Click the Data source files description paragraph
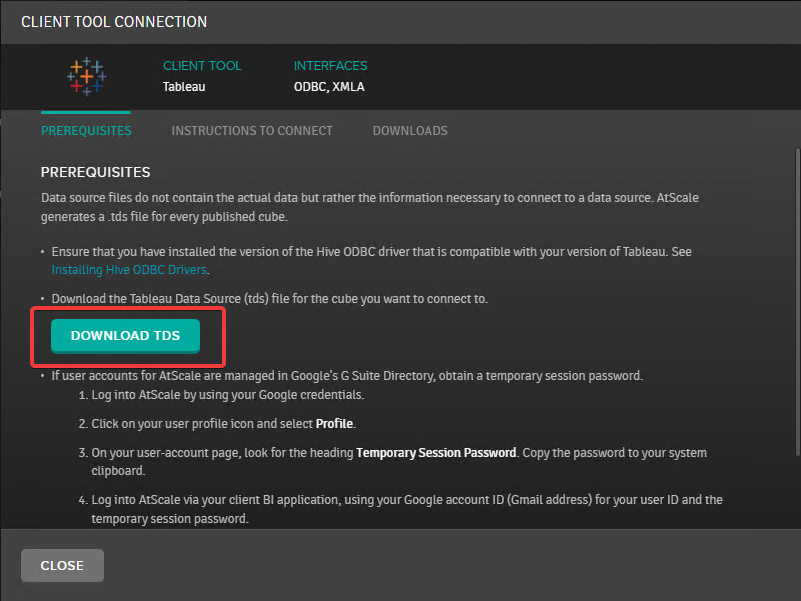 click(x=370, y=207)
